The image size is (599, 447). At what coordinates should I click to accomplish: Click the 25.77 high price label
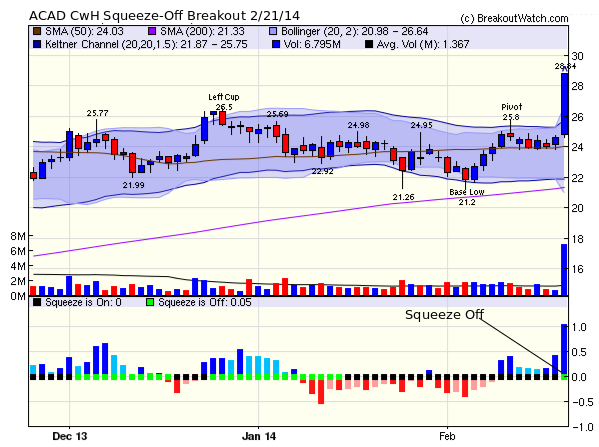(97, 113)
